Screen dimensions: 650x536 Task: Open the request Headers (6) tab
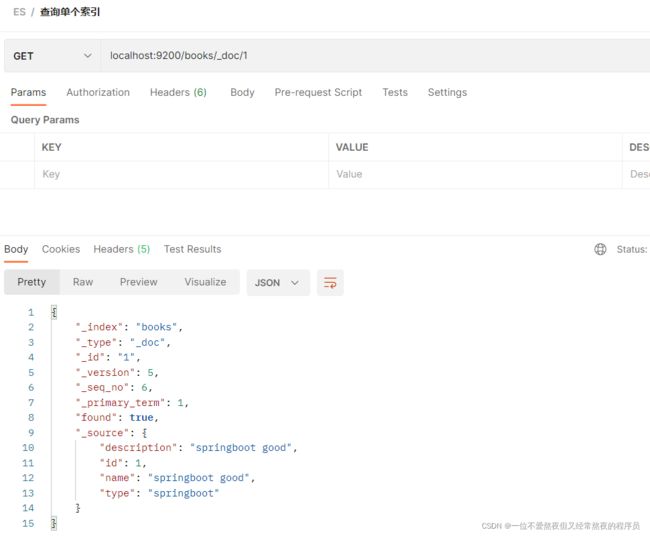click(x=178, y=92)
